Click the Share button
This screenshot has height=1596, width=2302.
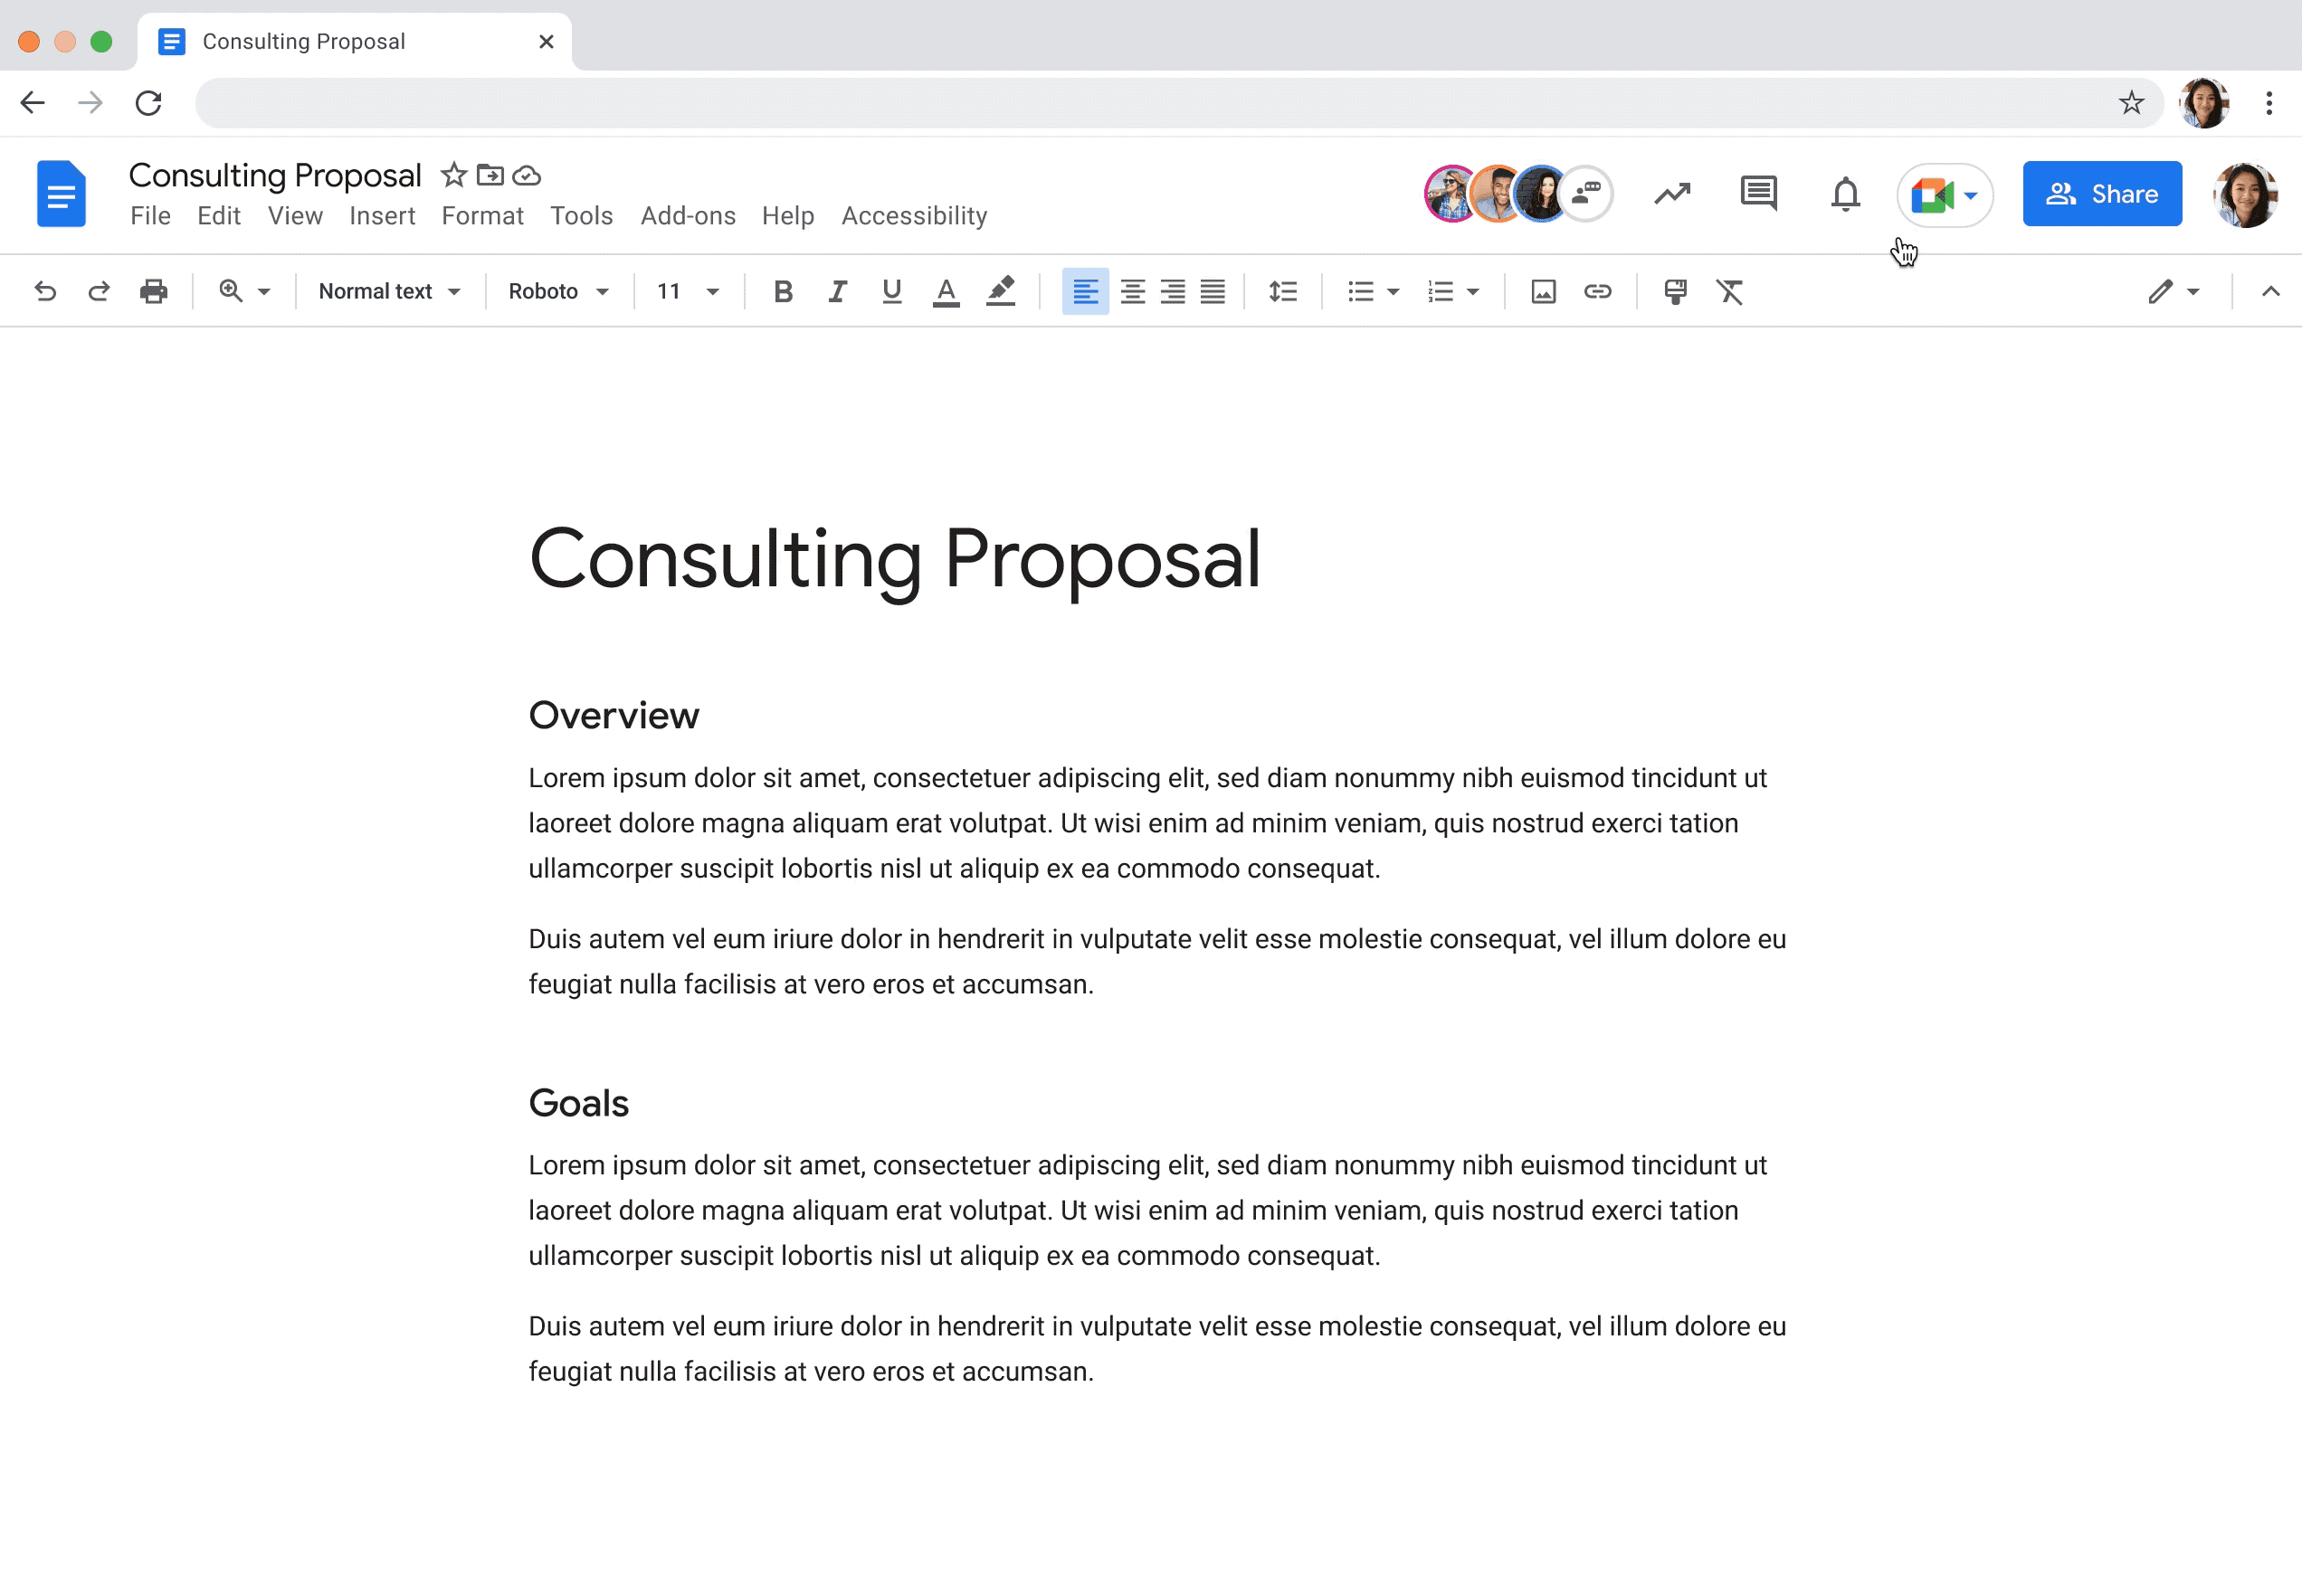[2103, 194]
